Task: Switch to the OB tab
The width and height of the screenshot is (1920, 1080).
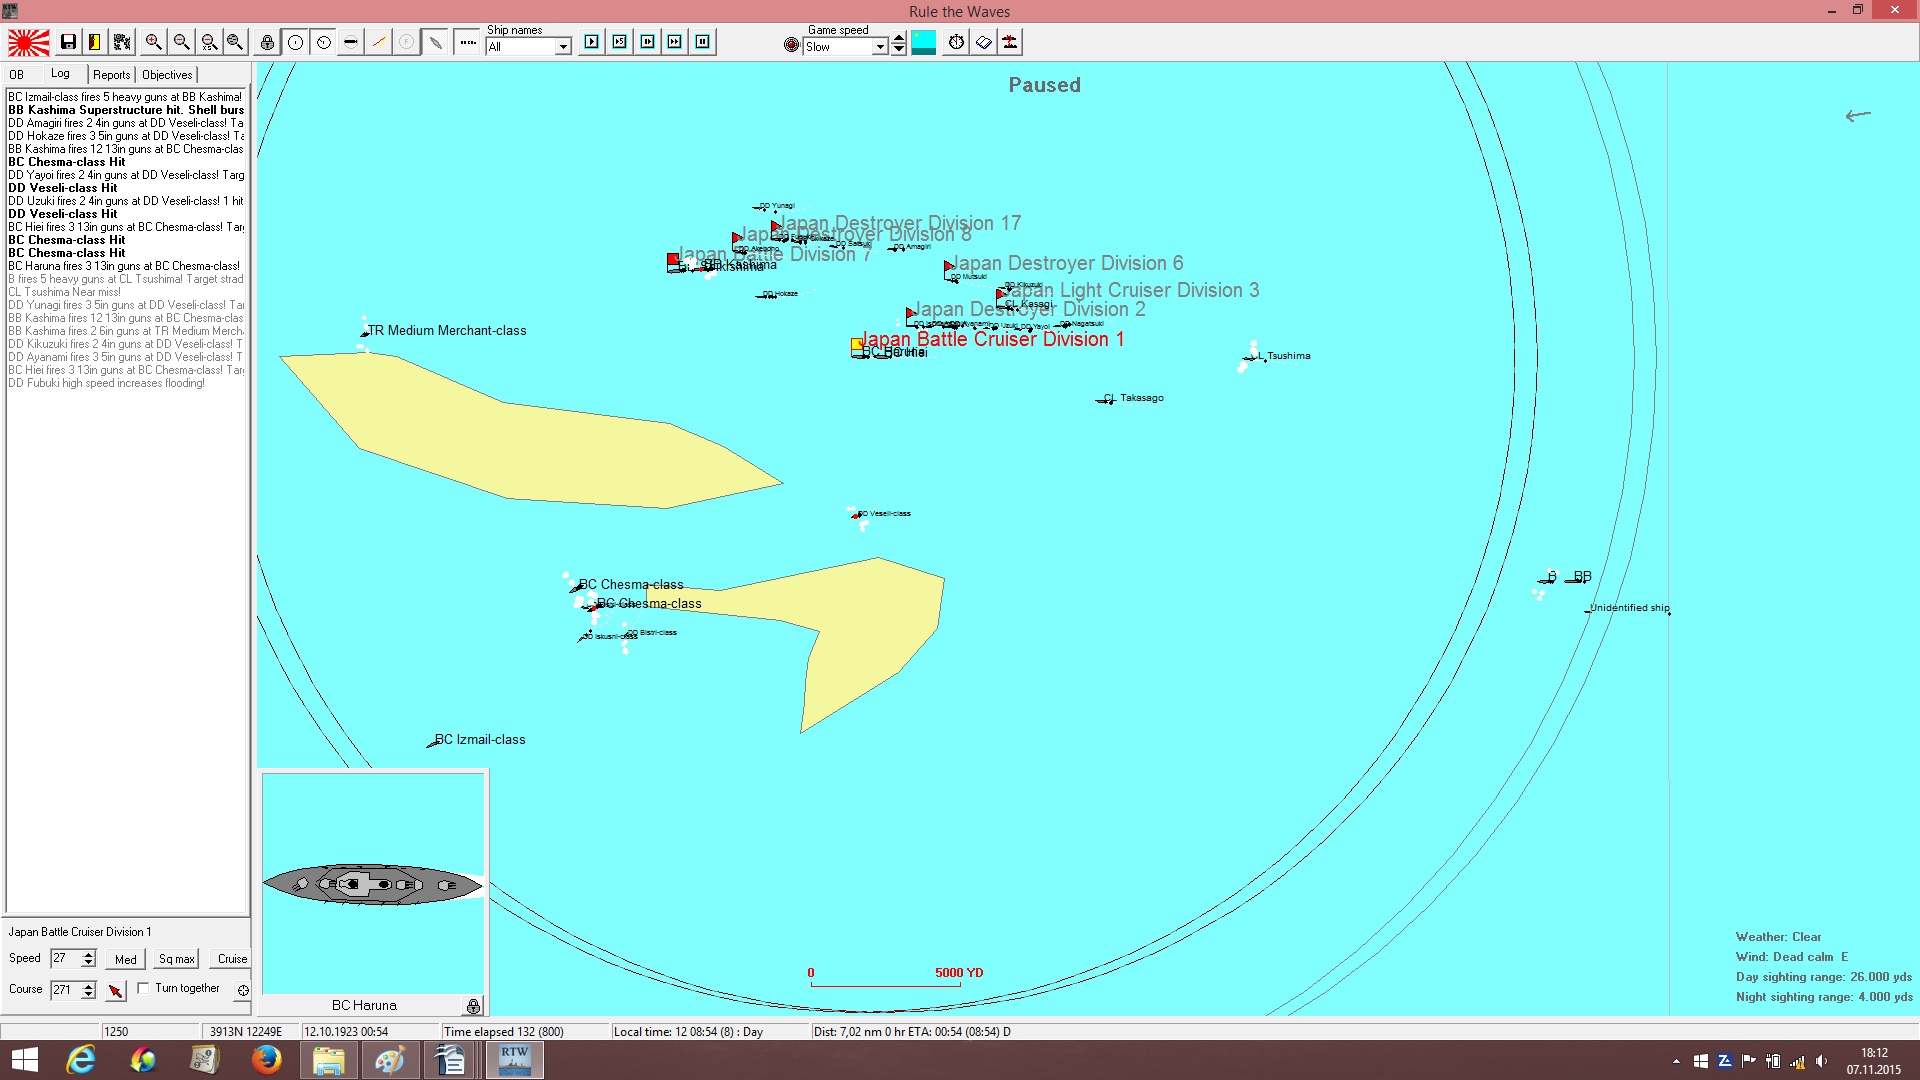Action: pyautogui.click(x=17, y=75)
